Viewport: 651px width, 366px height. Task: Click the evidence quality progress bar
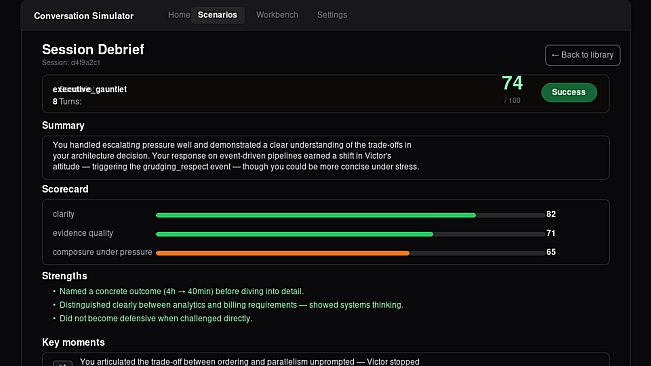click(x=350, y=234)
